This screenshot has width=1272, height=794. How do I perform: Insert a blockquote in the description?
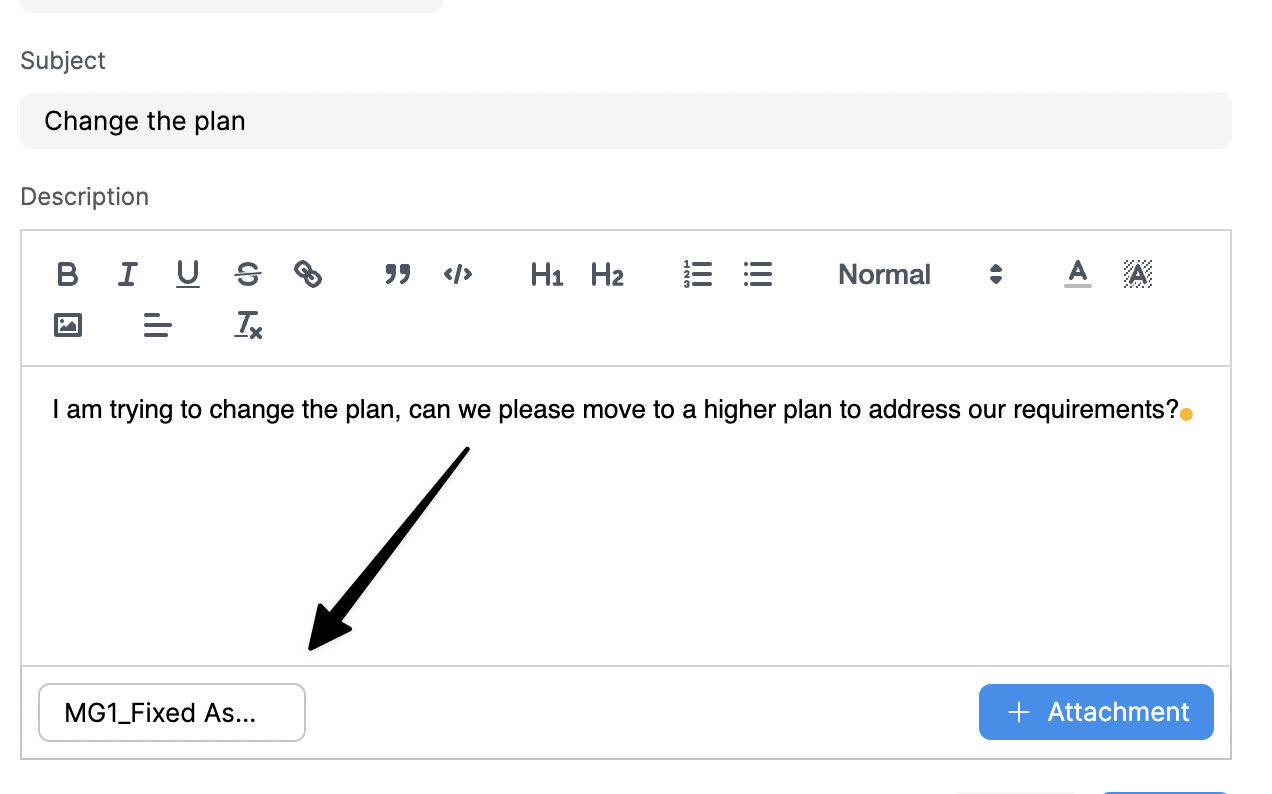[x=397, y=274]
